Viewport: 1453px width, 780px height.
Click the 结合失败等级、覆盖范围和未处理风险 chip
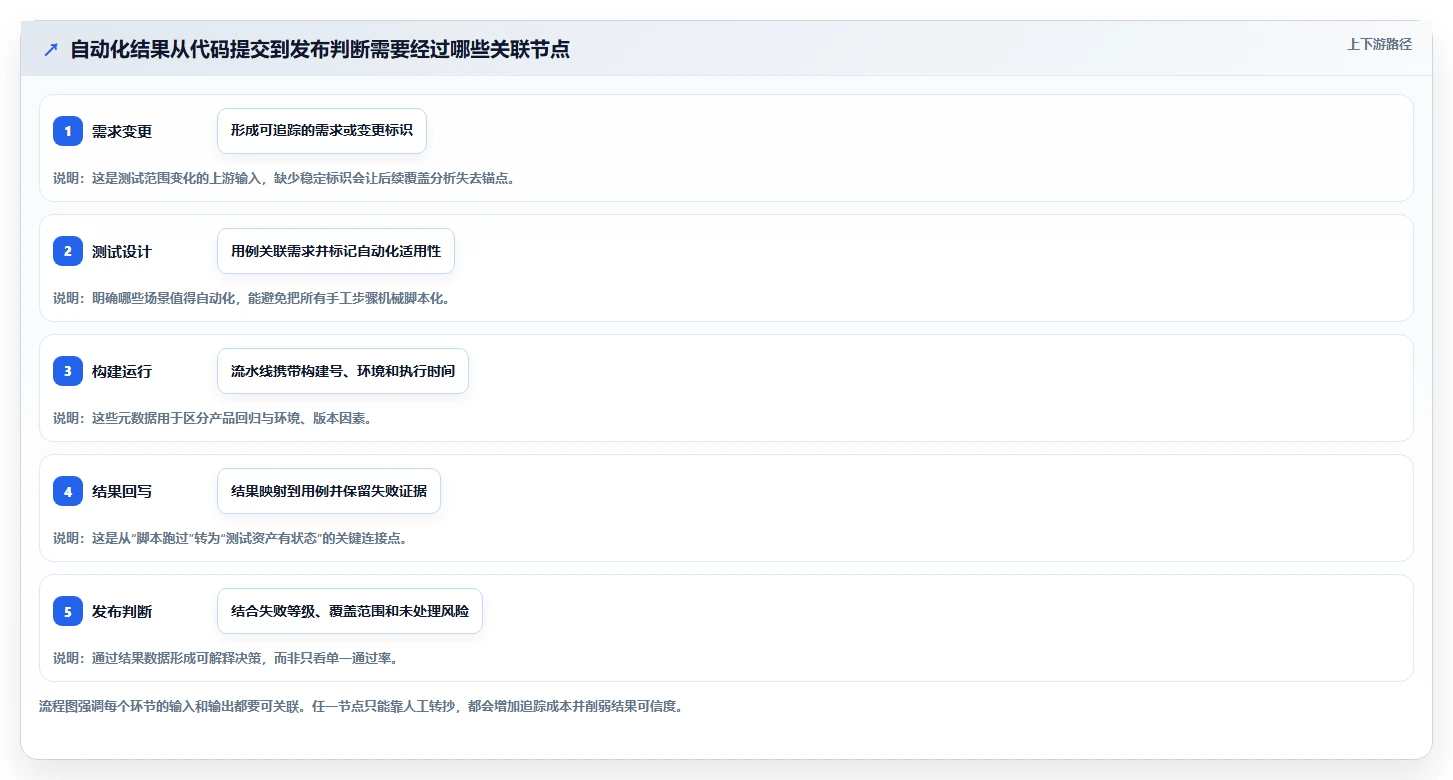coord(350,611)
